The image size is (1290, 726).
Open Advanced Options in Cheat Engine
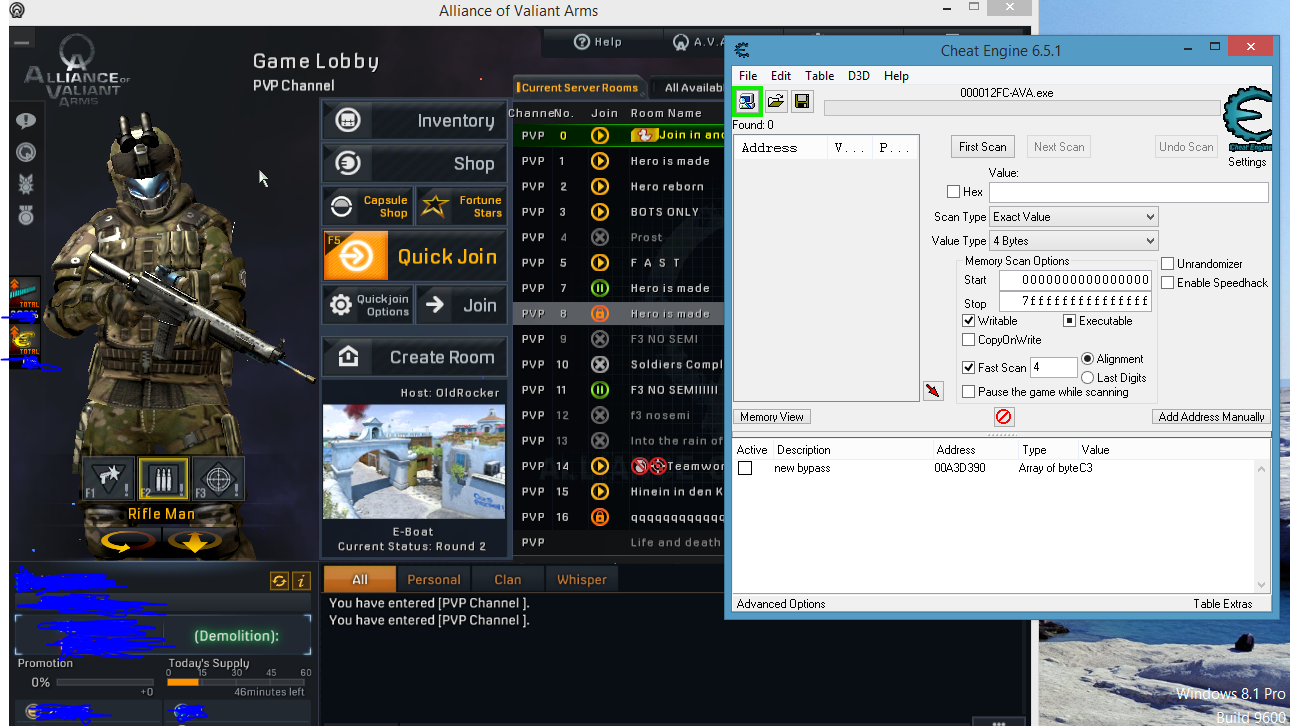(781, 604)
